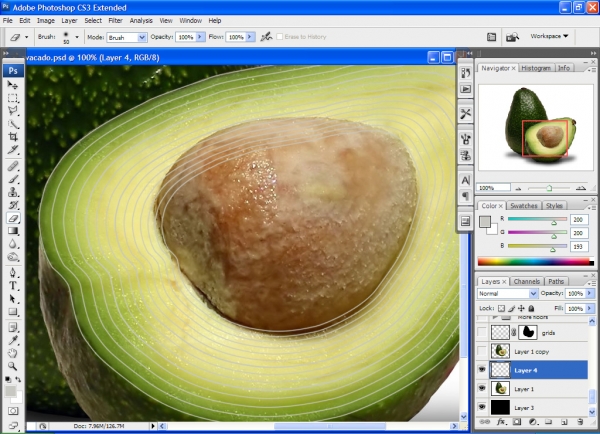Open the Image menu
The image size is (600, 434).
click(46, 21)
